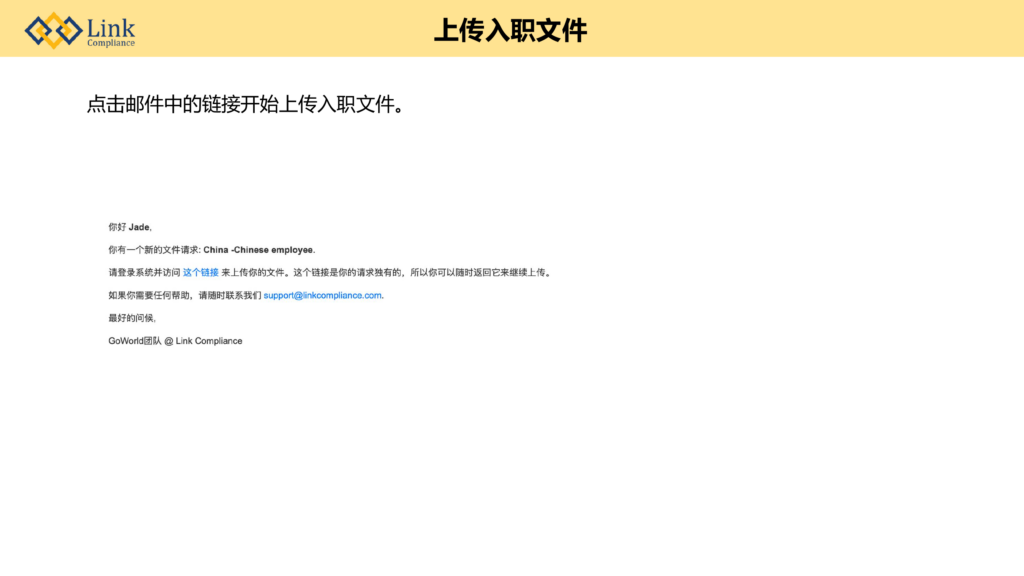Click the closing line 最好的问候
The height and width of the screenshot is (576, 1024).
coord(131,318)
